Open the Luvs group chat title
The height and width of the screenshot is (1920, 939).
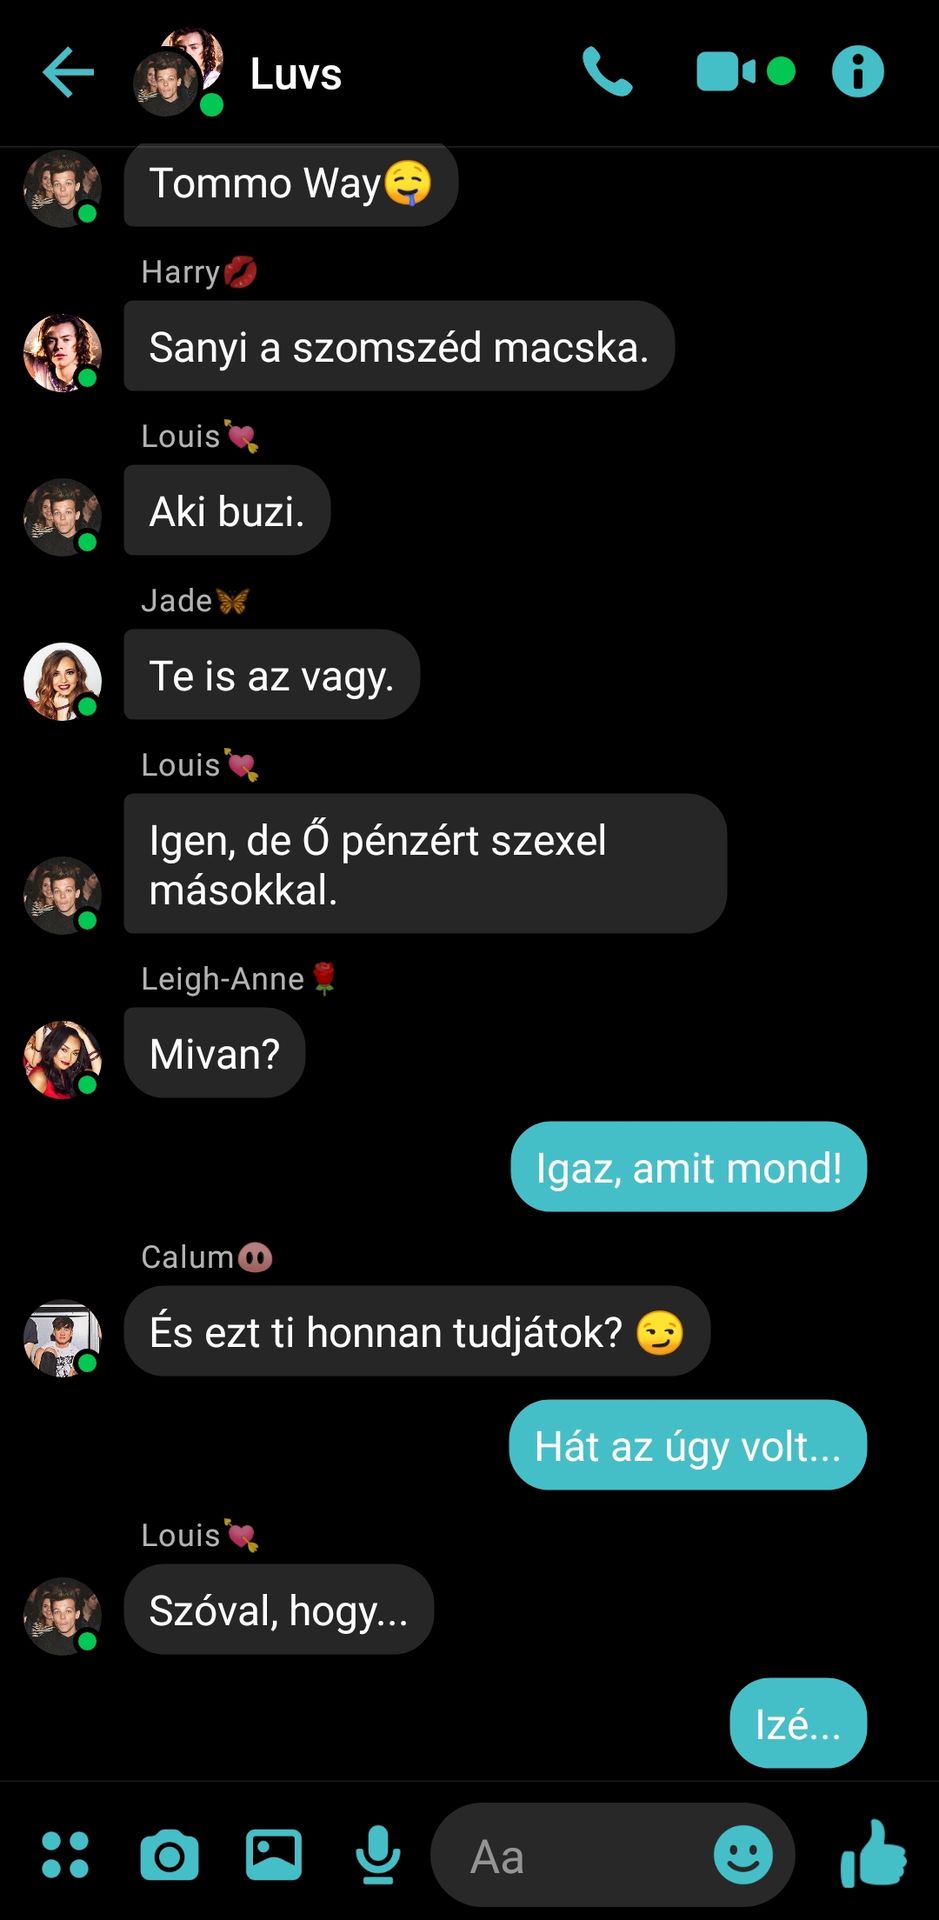pyautogui.click(x=296, y=74)
